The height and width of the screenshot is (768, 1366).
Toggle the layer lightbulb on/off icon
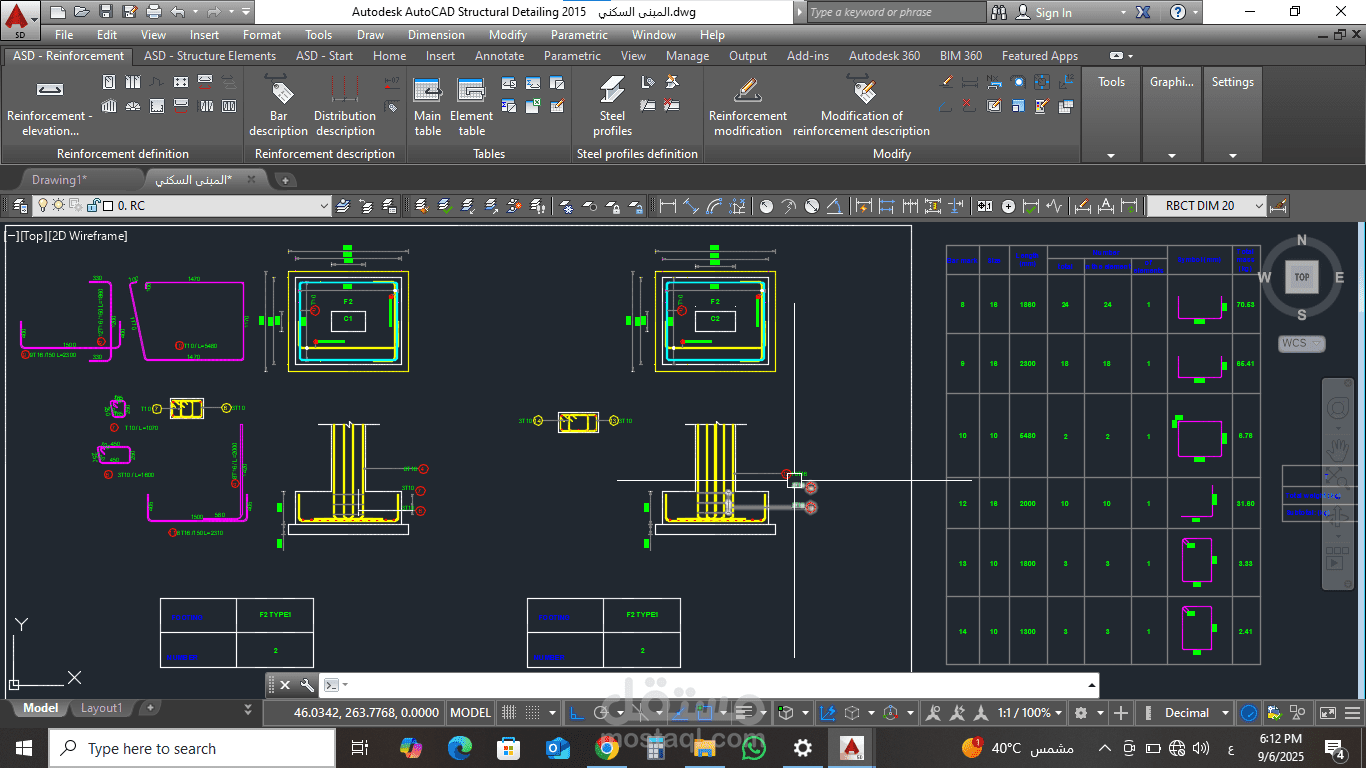(x=43, y=205)
